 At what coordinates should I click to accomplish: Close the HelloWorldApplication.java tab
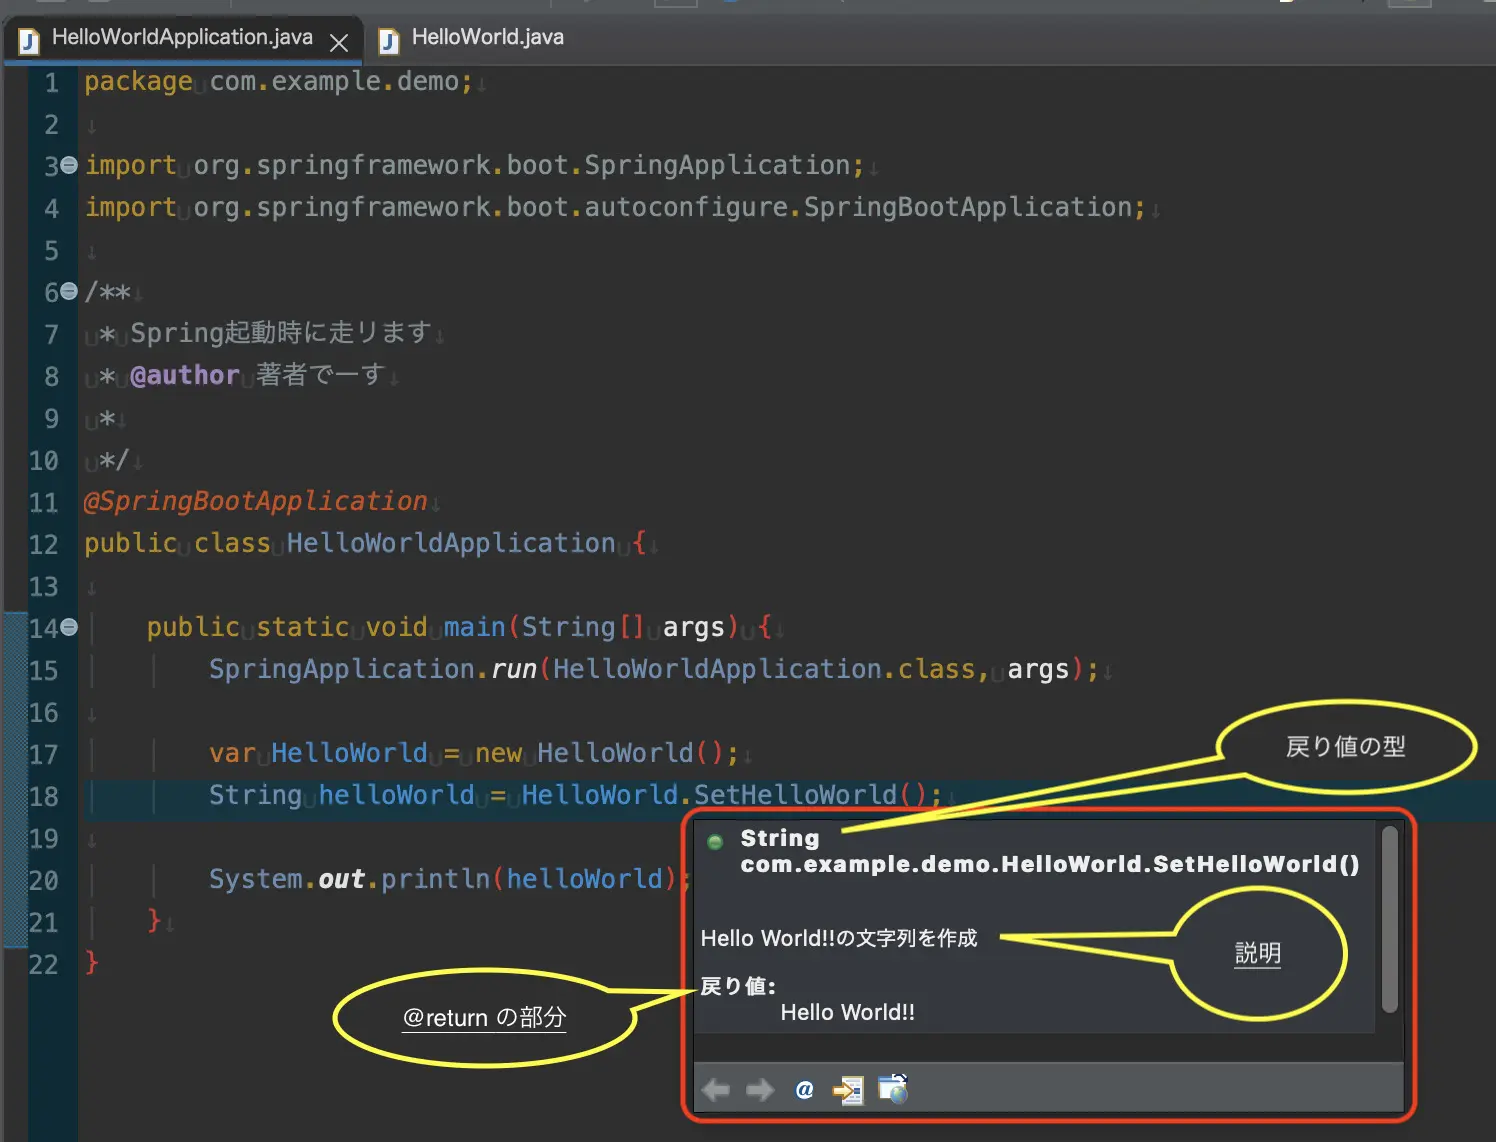(x=340, y=40)
